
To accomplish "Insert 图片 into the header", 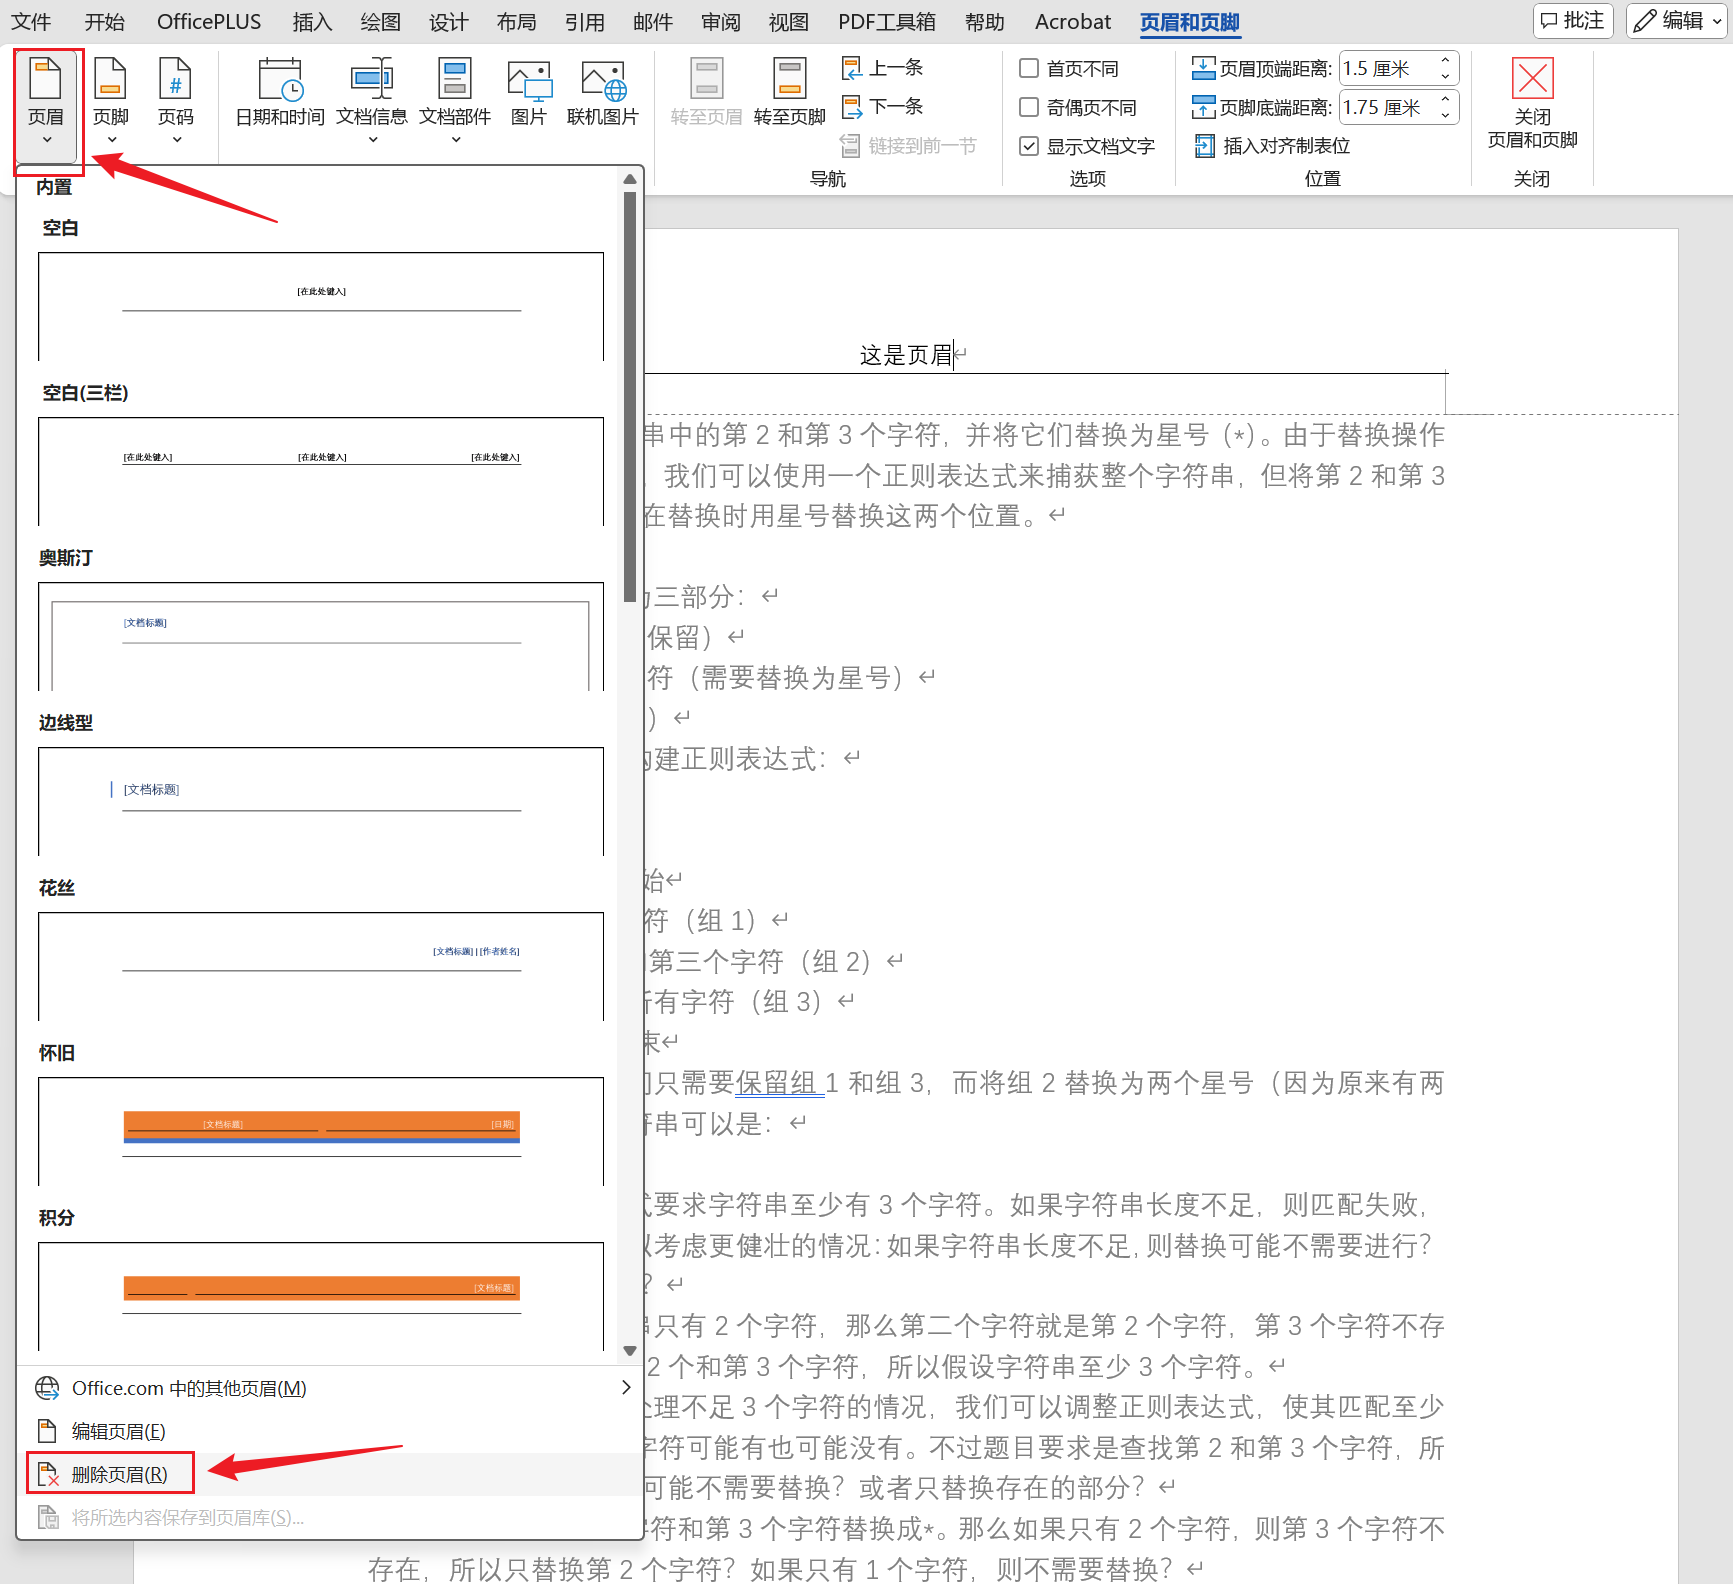I will pyautogui.click(x=528, y=81).
